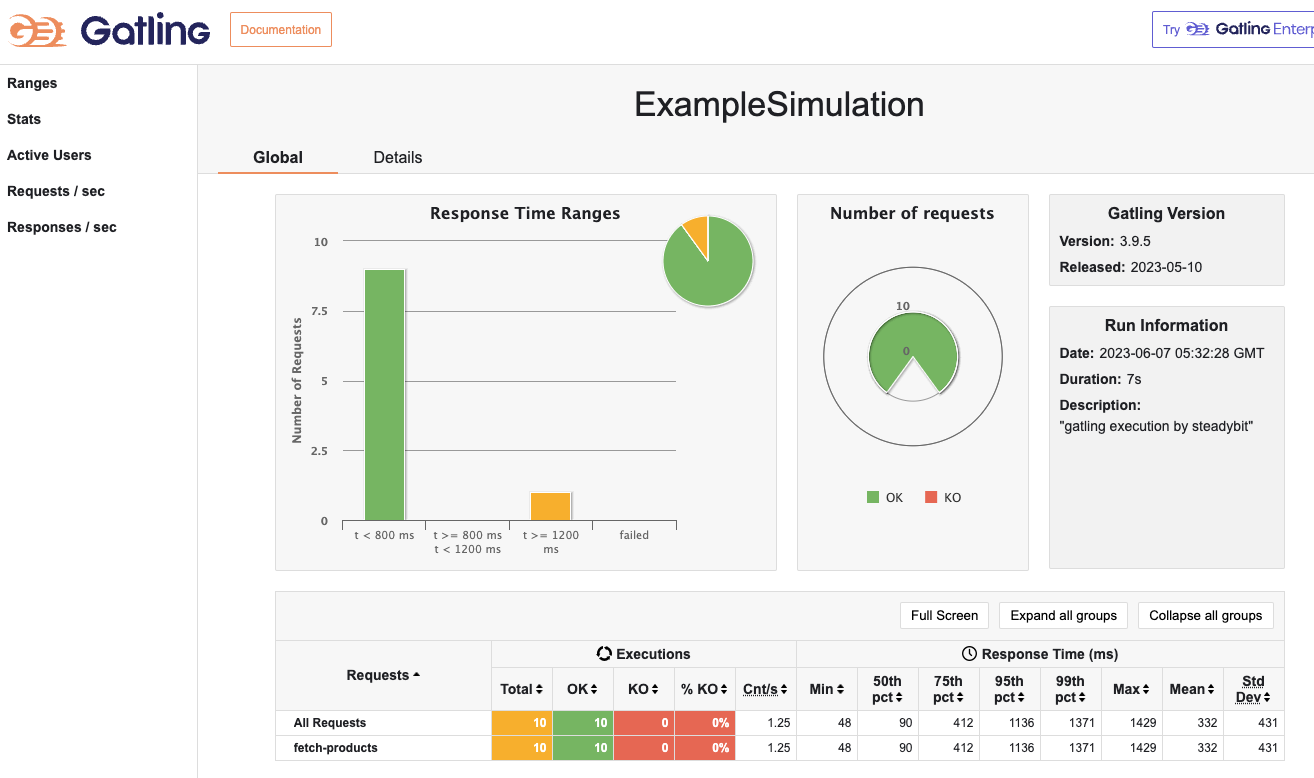Click release date 2023-05-10
1314x778 pixels.
(1166, 267)
